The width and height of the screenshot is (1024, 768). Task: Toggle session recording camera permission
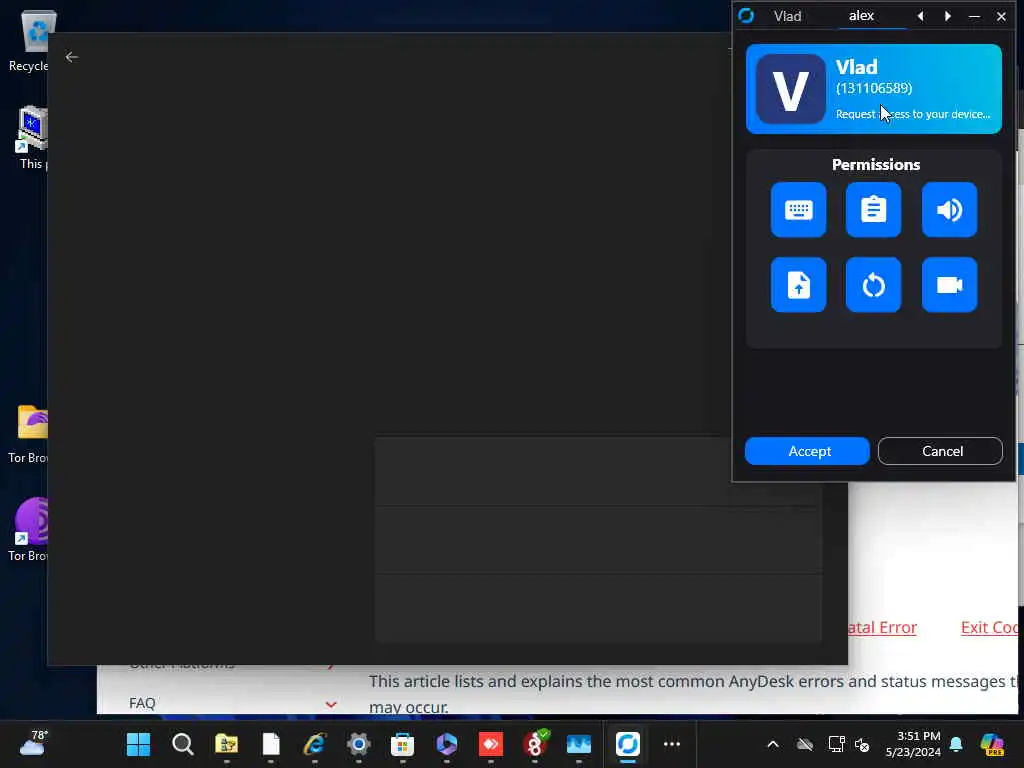949,285
